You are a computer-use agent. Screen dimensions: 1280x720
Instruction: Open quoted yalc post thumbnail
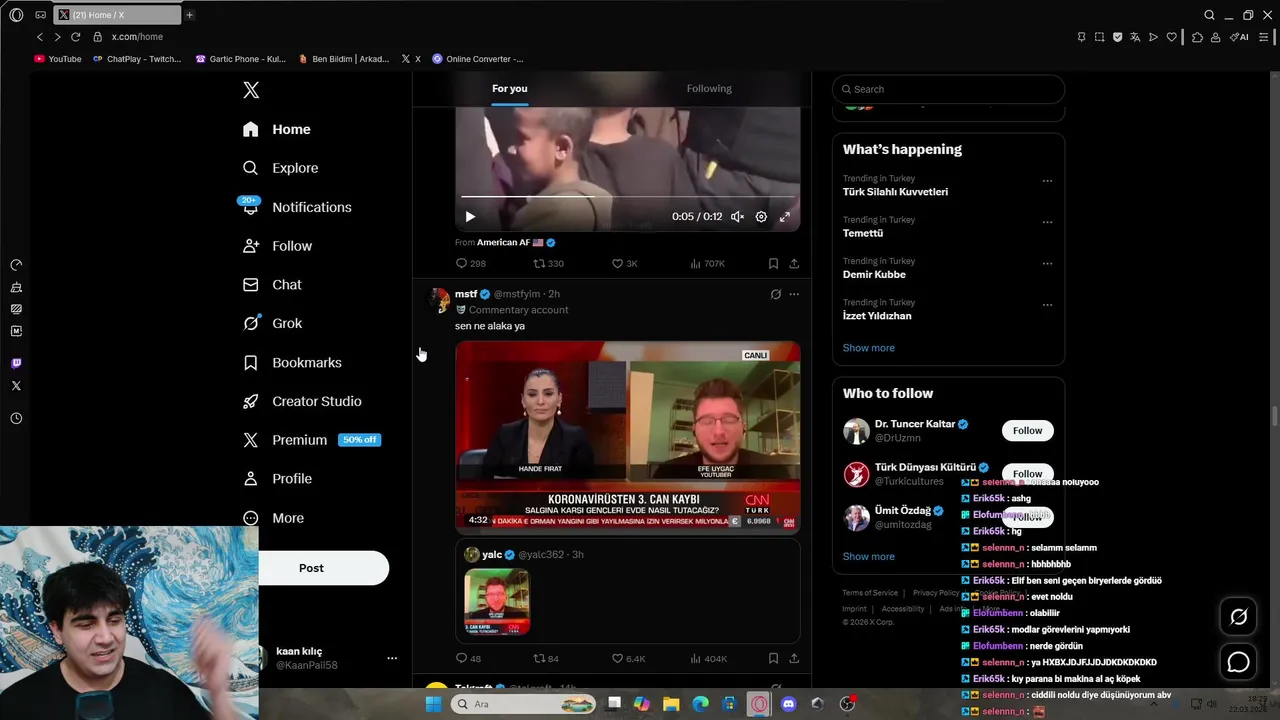tap(497, 601)
